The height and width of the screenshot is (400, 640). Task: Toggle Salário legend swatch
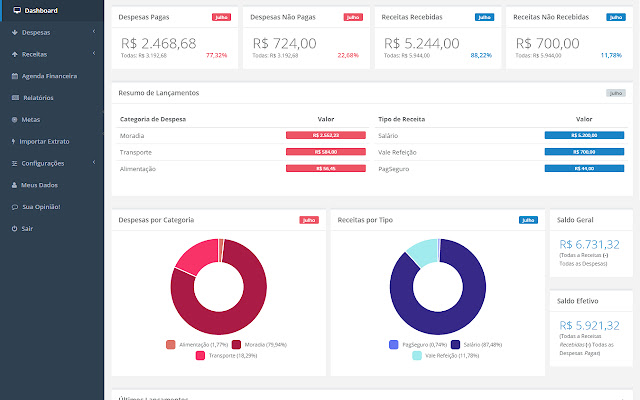coord(456,344)
